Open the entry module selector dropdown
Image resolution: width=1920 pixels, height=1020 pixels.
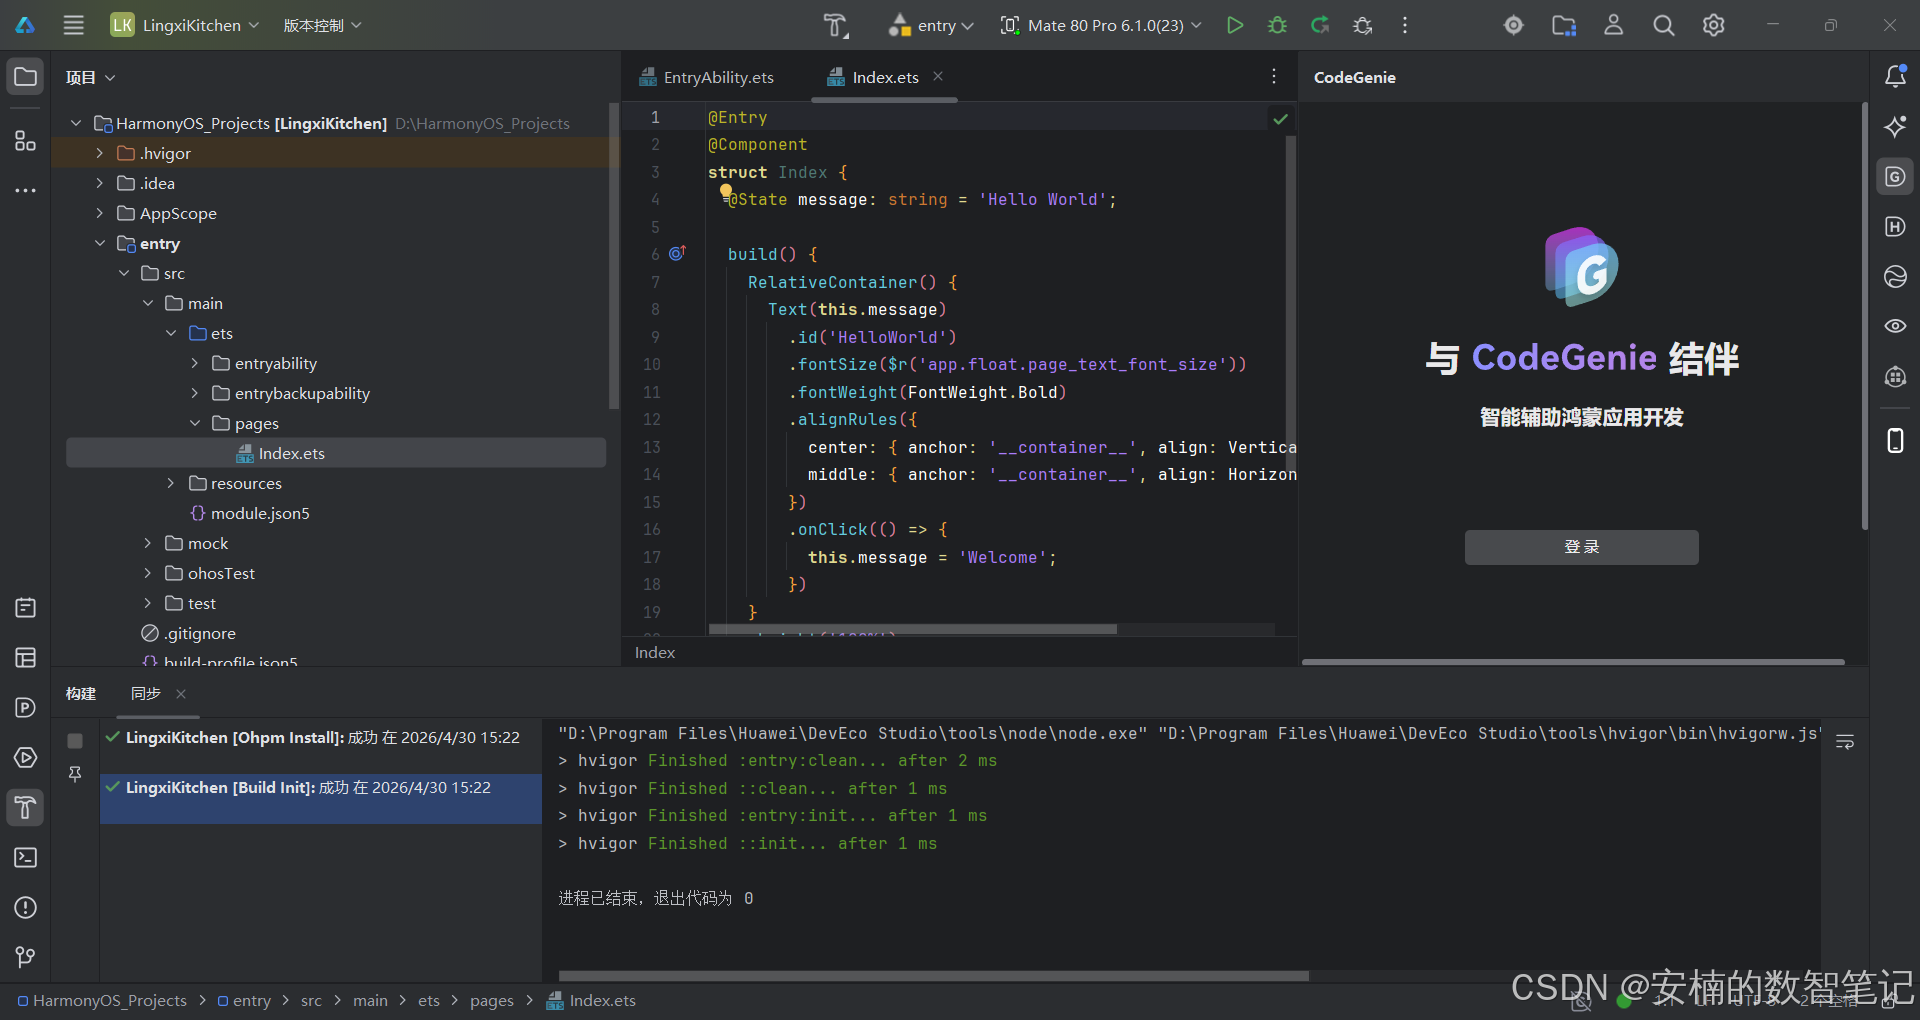pos(932,25)
